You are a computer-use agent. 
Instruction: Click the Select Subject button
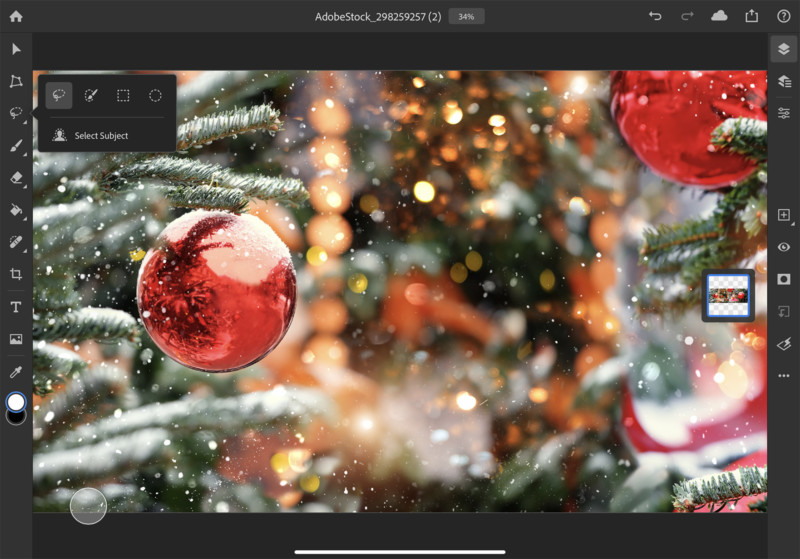pyautogui.click(x=90, y=135)
